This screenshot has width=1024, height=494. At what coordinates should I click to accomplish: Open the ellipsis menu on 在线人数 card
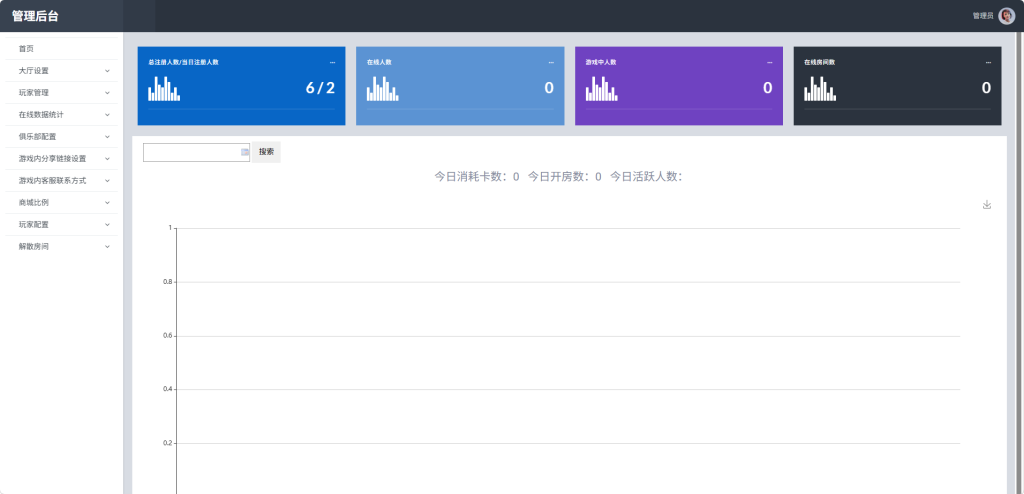click(551, 63)
